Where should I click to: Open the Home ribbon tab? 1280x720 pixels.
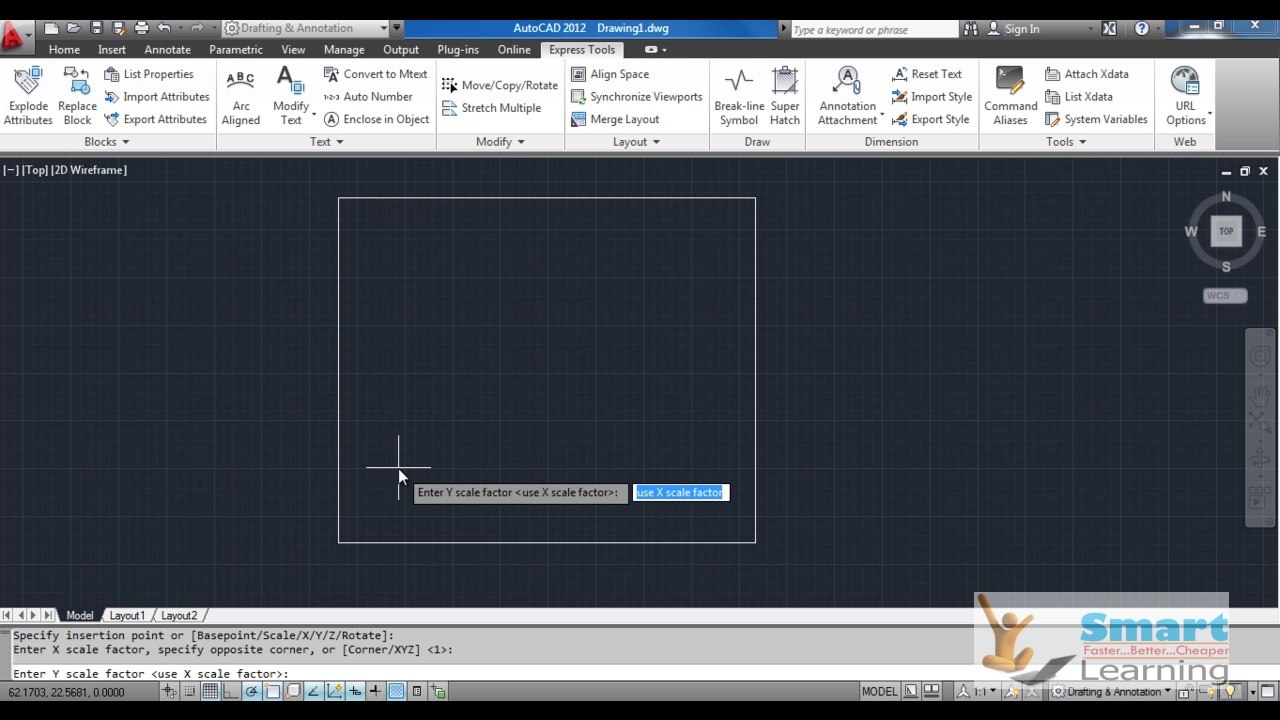click(x=64, y=49)
